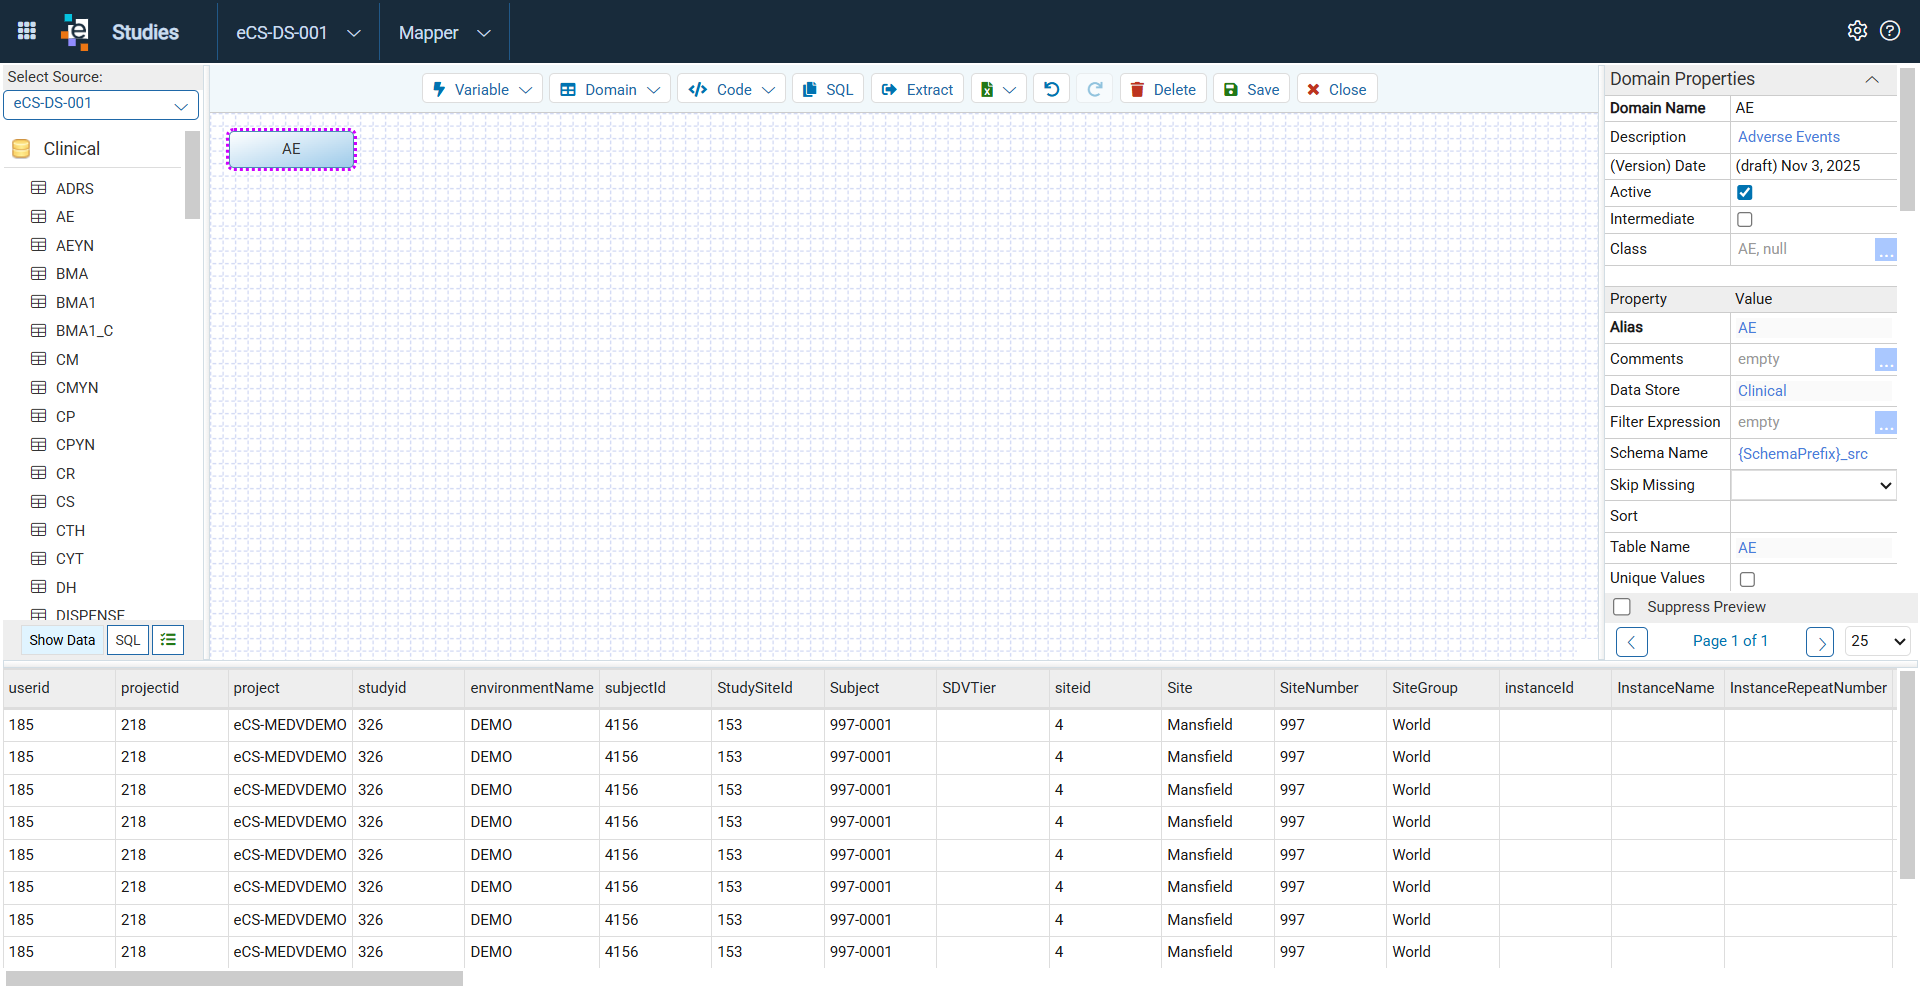This screenshot has height=989, width=1920.
Task: Go to next preview page
Action: (x=1820, y=642)
